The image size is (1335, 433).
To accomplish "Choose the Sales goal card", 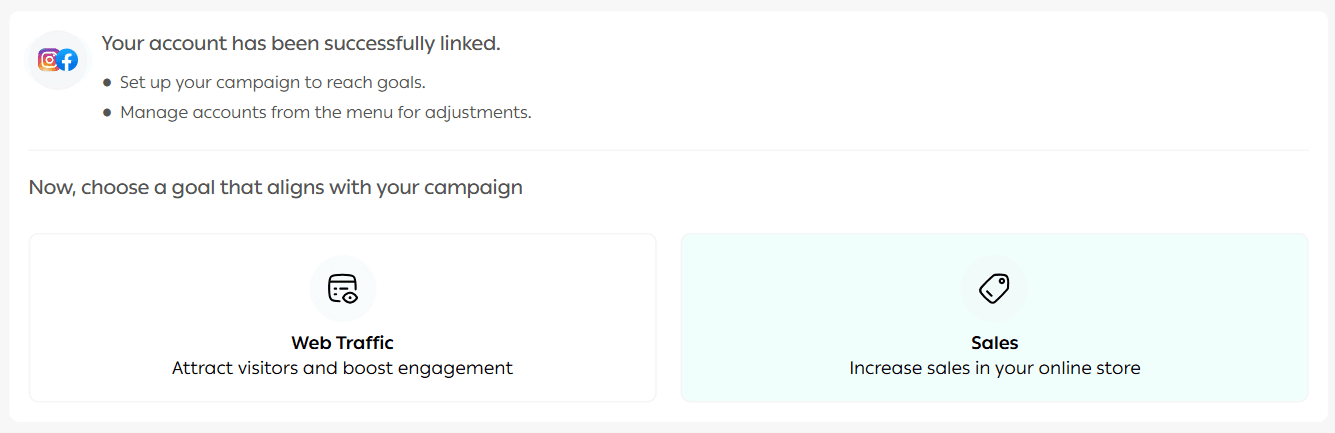I will click(994, 317).
